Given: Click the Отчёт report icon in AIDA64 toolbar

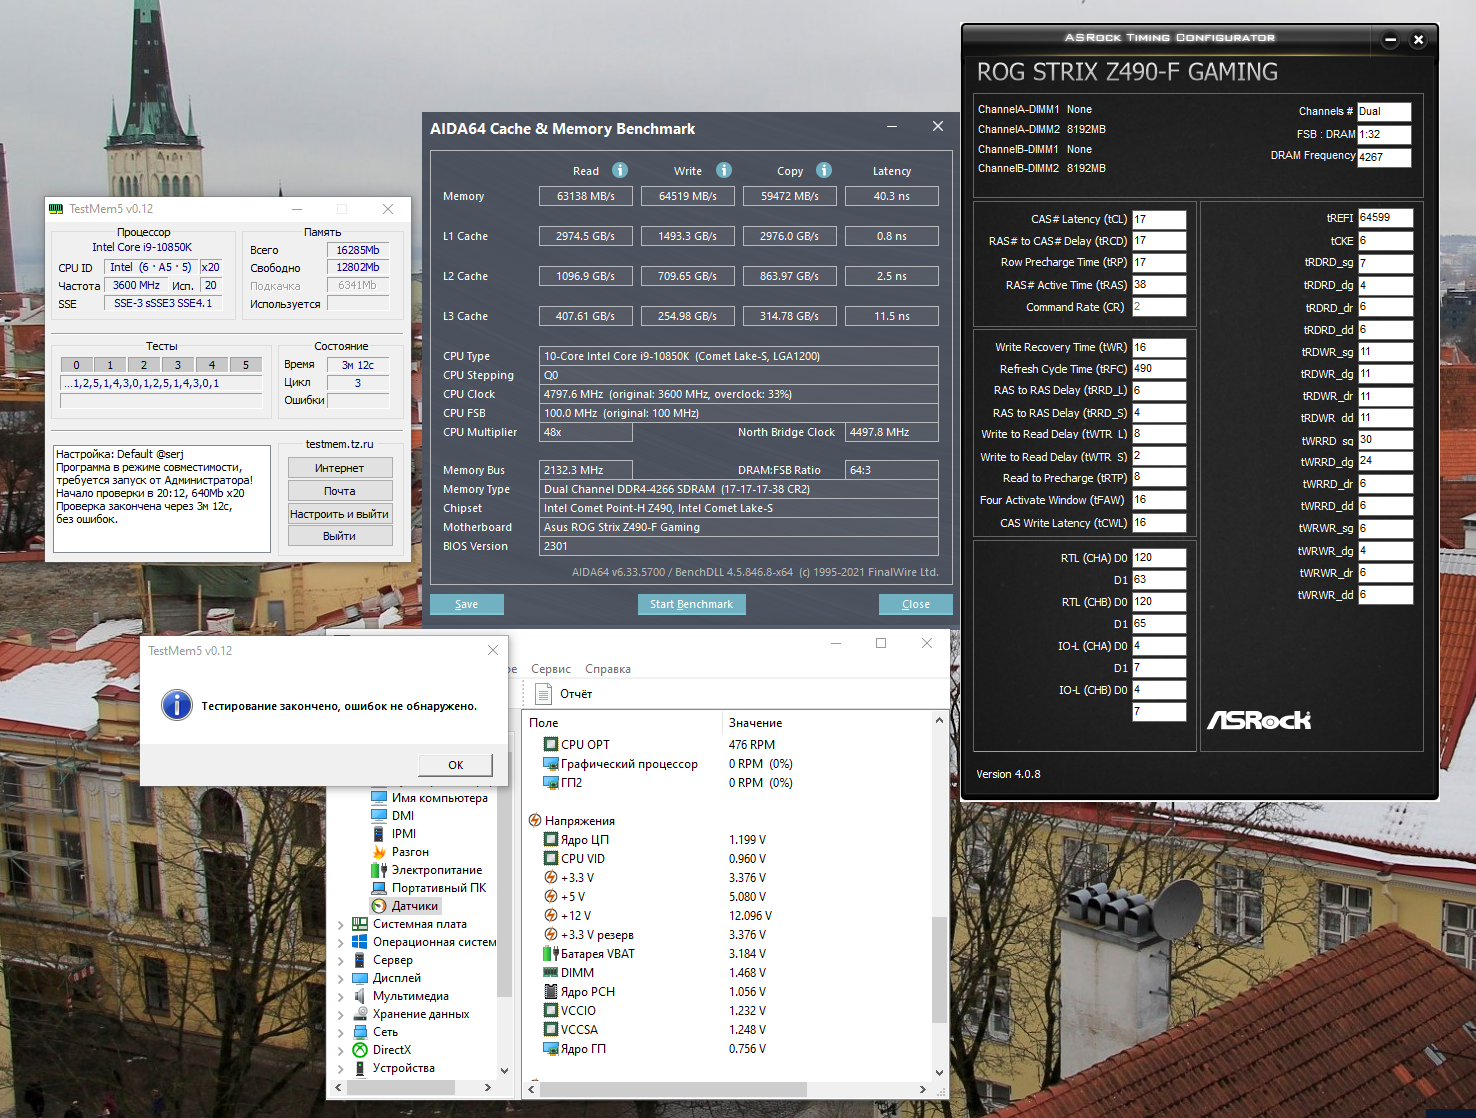Looking at the screenshot, I should point(544,693).
